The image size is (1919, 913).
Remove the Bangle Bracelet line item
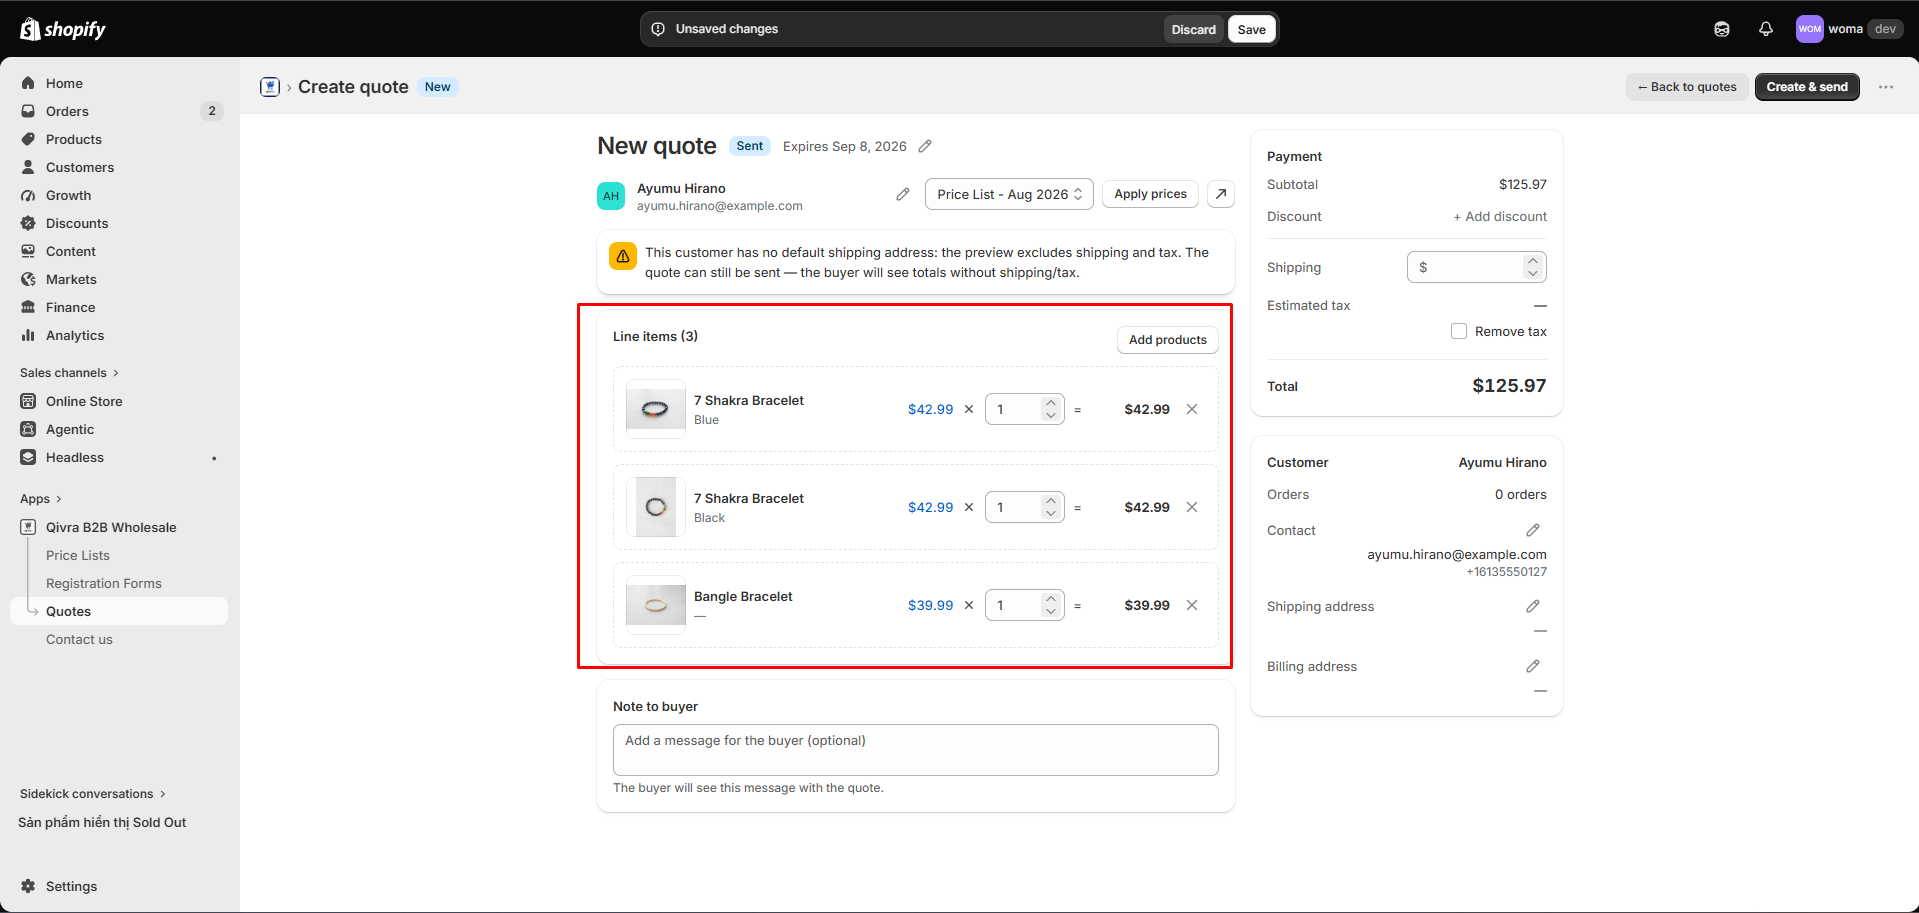coord(1192,605)
